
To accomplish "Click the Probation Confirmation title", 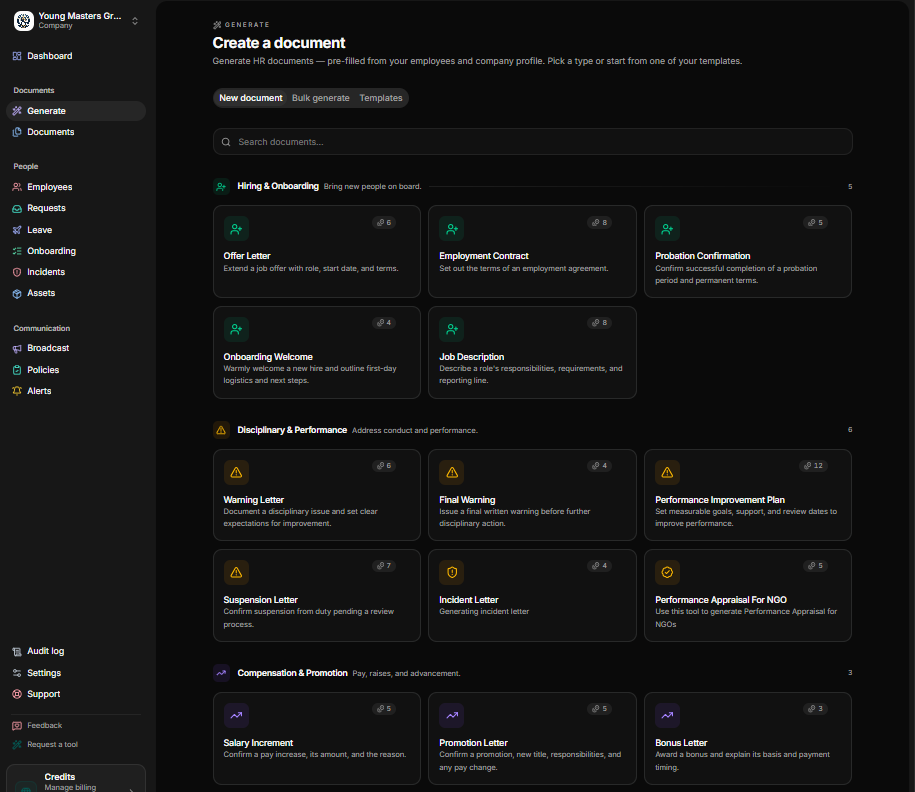I will [x=703, y=256].
